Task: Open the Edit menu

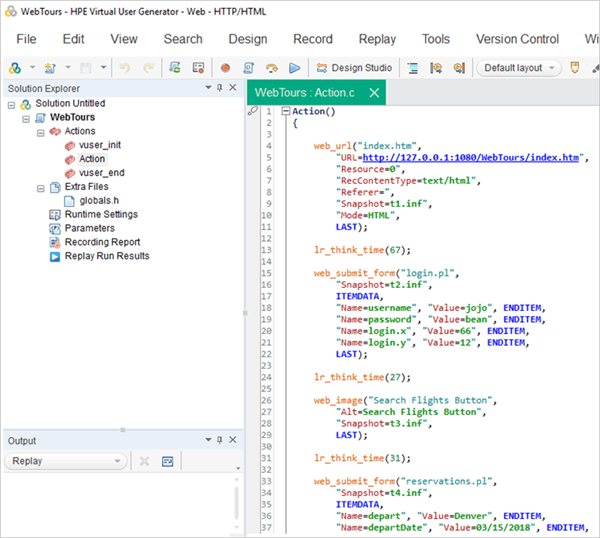Action: pyautogui.click(x=73, y=39)
